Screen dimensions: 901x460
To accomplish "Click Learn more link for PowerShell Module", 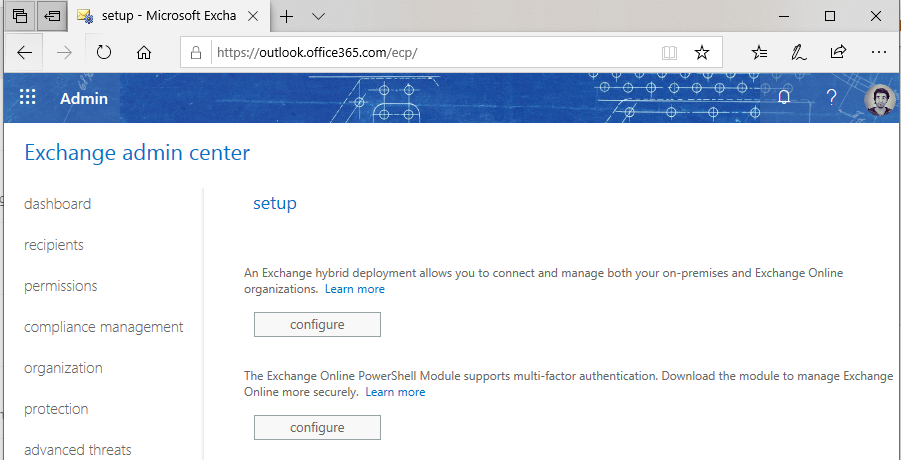I will (x=395, y=392).
